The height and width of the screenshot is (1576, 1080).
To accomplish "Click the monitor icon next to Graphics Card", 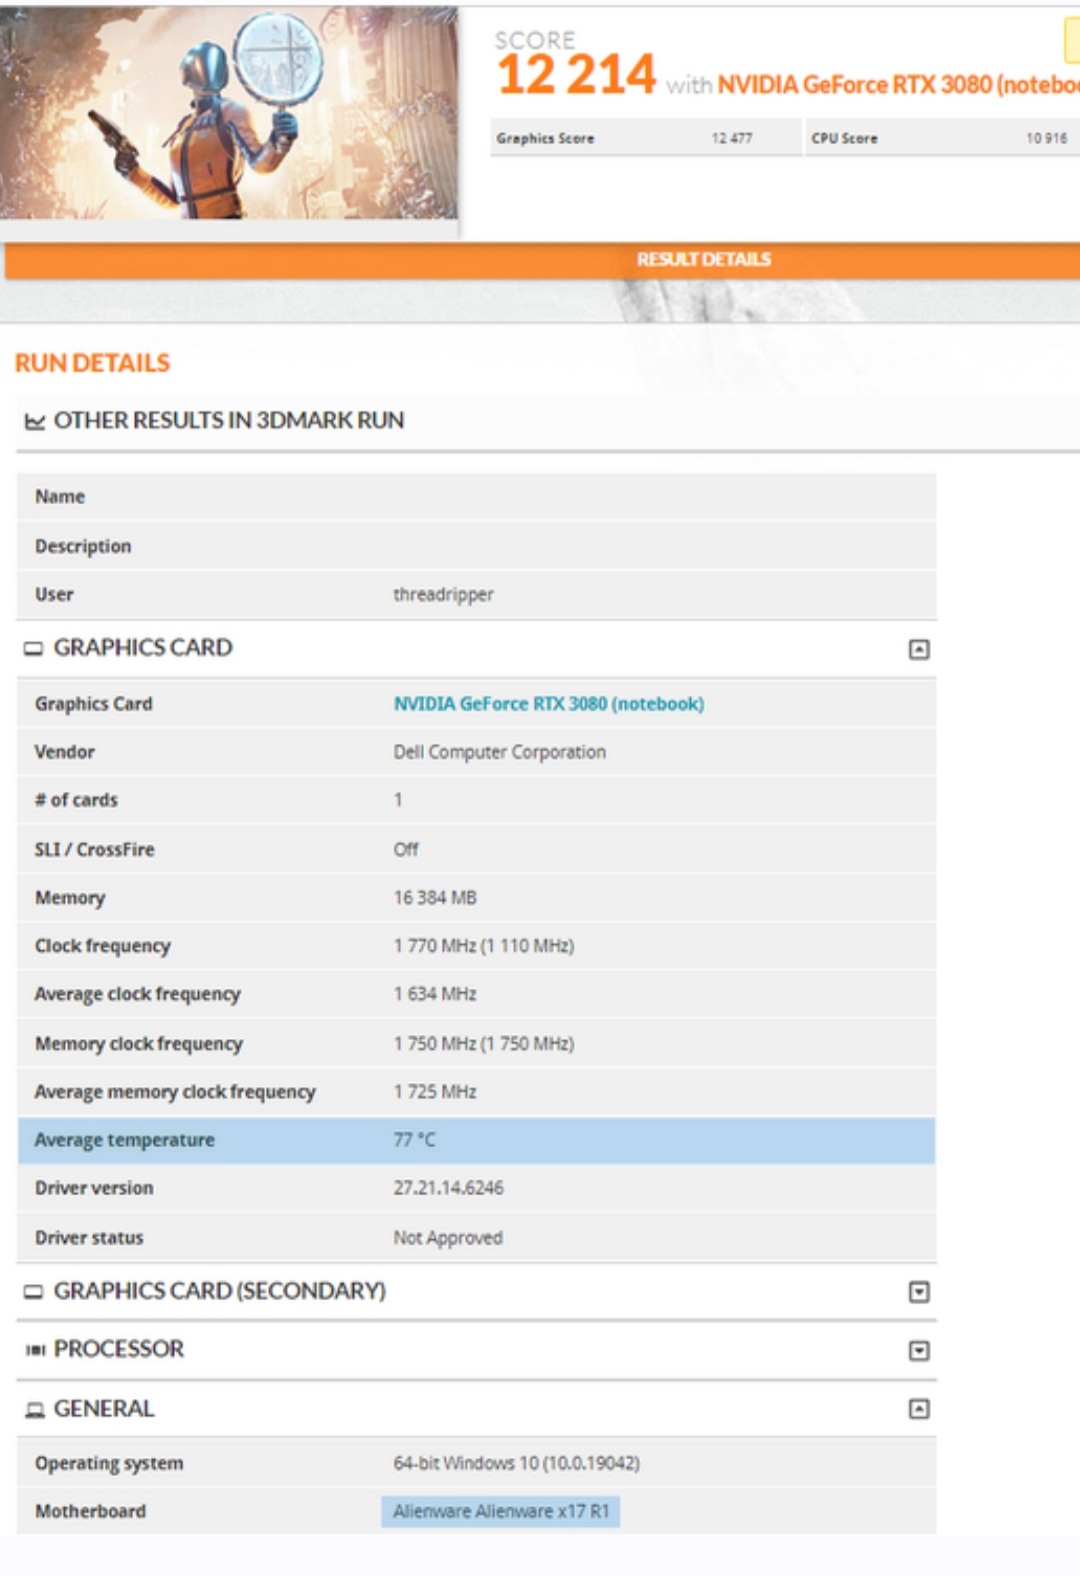I will click(34, 649).
